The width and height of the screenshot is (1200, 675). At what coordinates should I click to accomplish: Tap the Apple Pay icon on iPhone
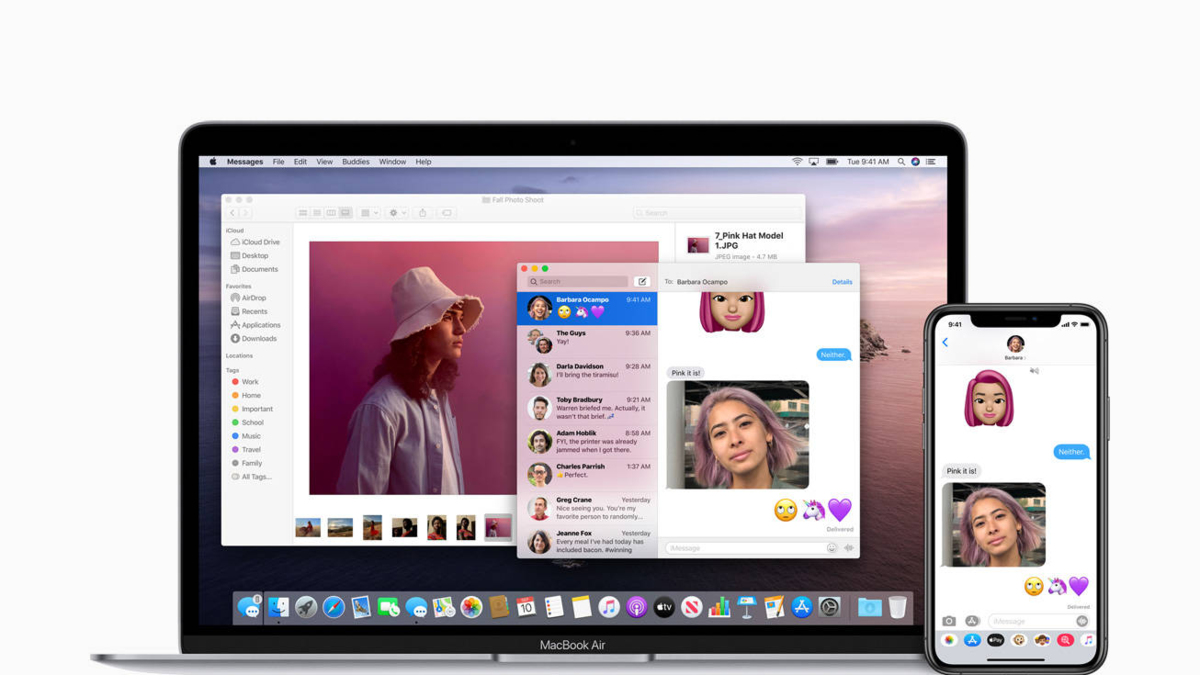(x=995, y=640)
